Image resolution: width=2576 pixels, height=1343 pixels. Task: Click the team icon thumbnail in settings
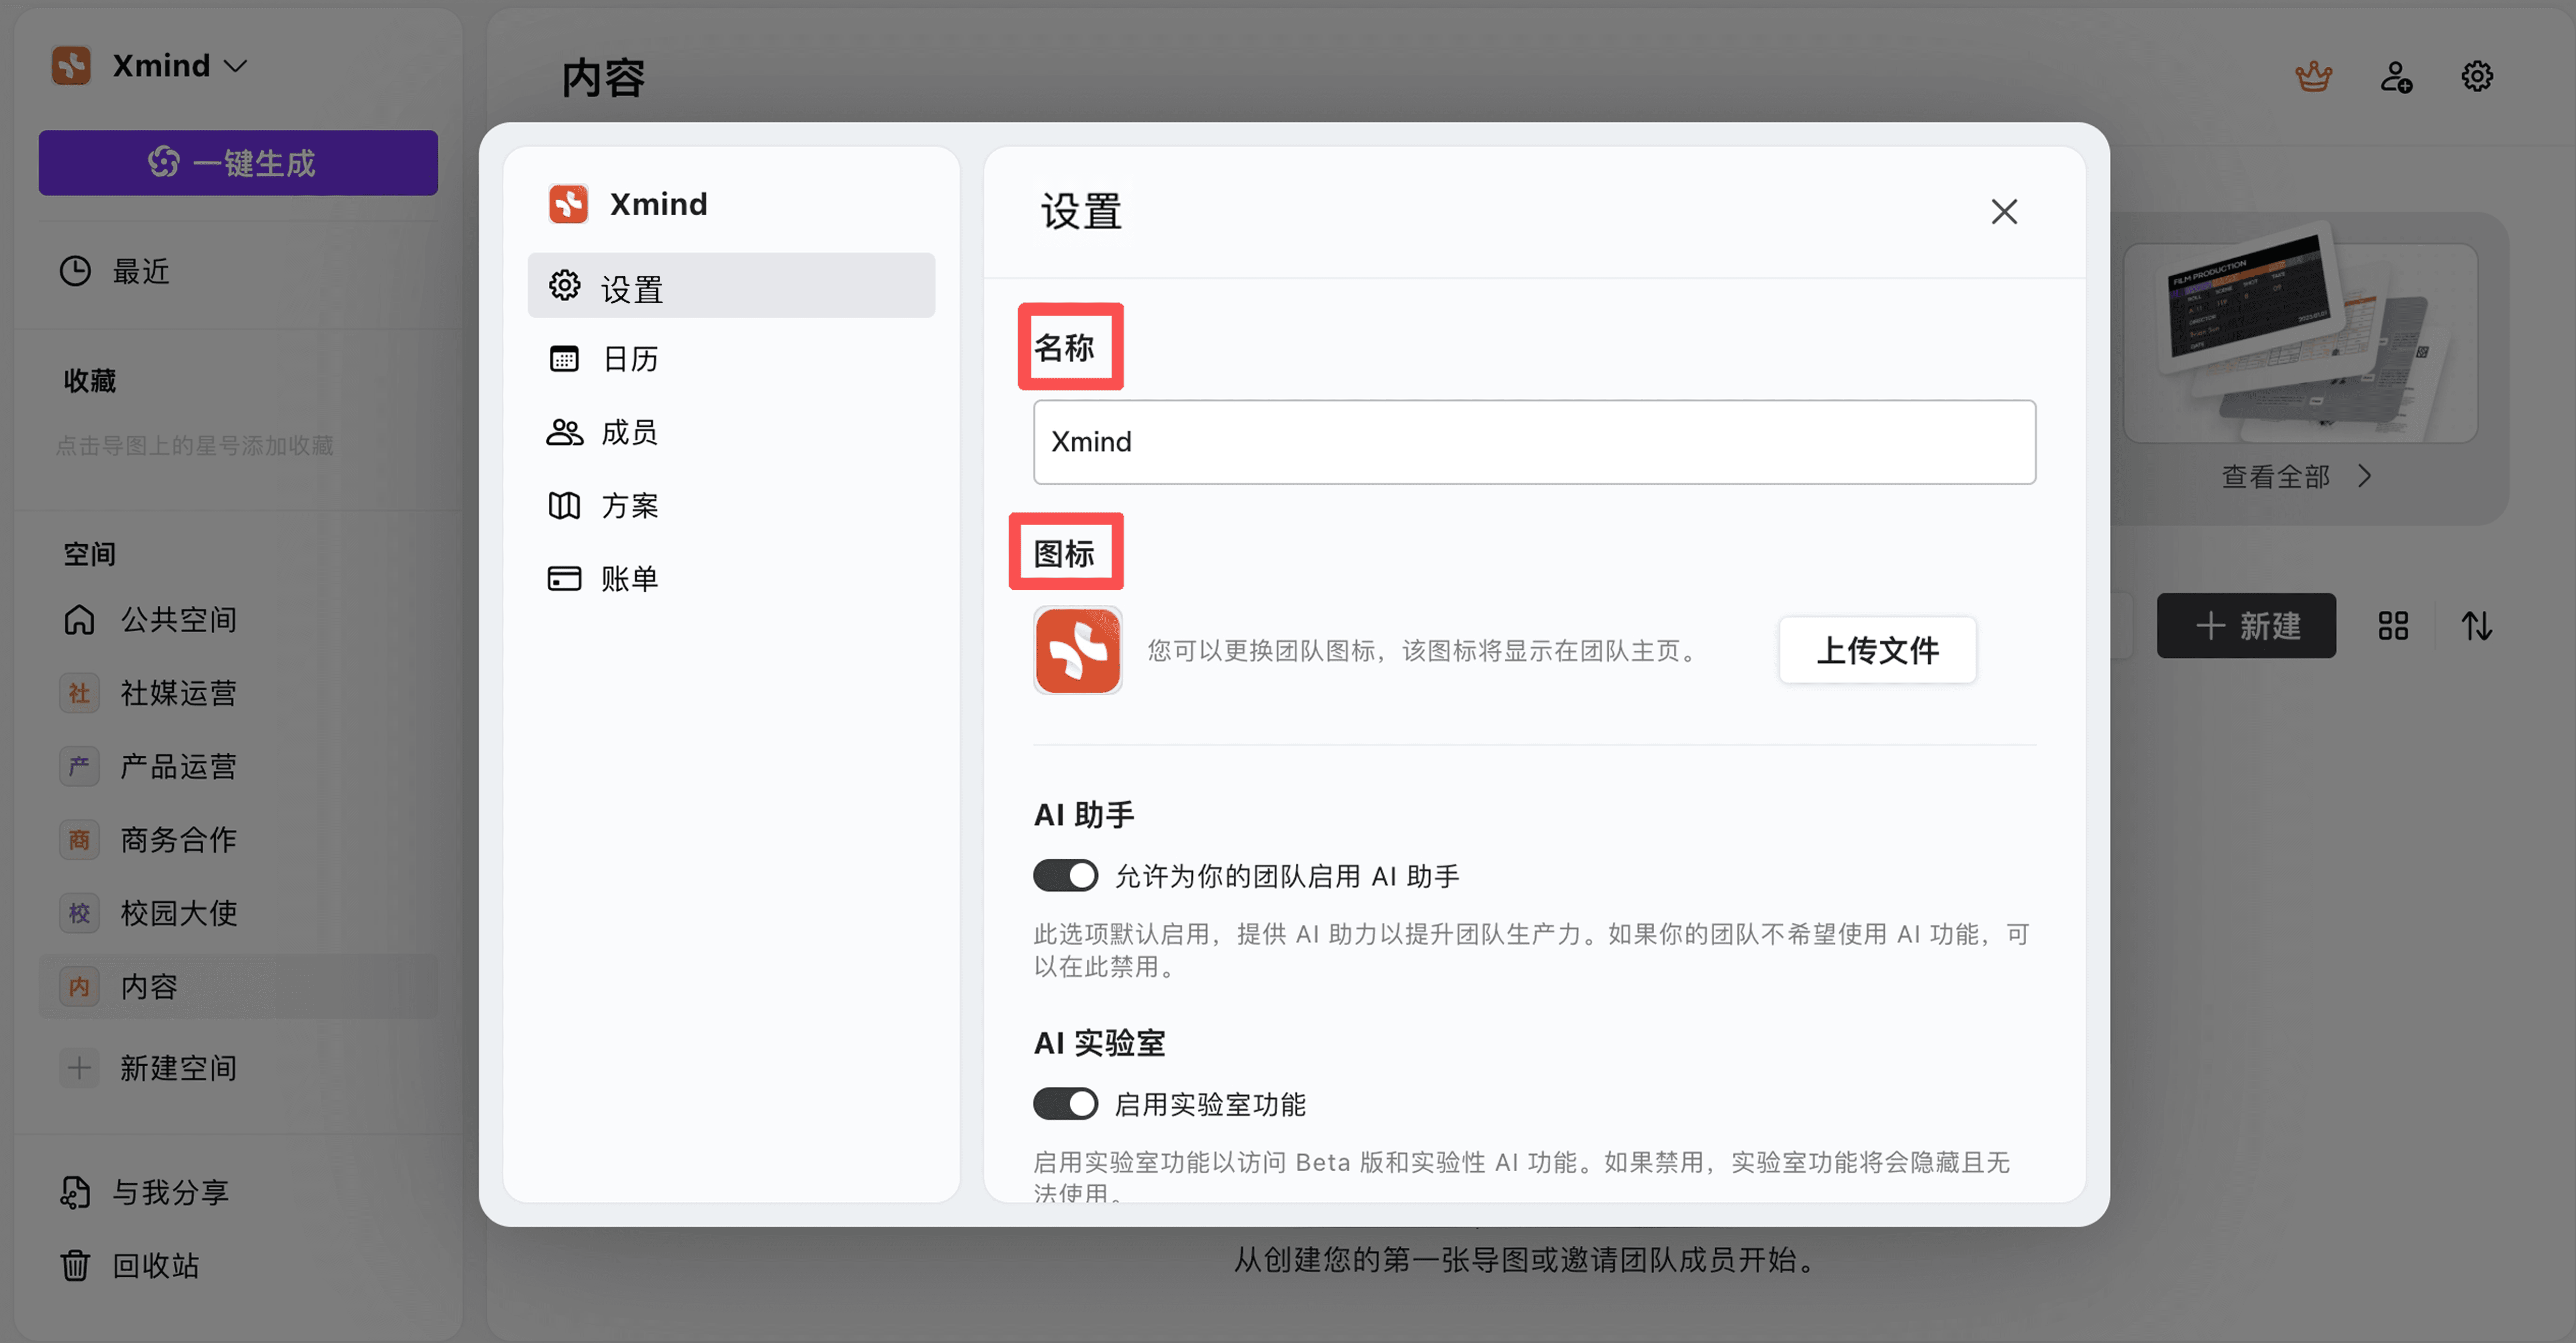(x=1077, y=650)
